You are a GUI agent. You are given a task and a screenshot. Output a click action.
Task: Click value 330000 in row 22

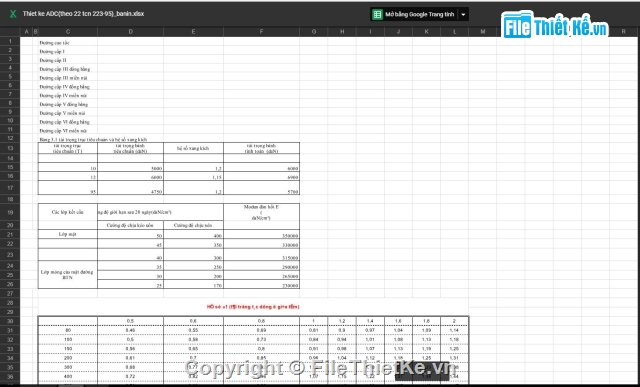290,245
